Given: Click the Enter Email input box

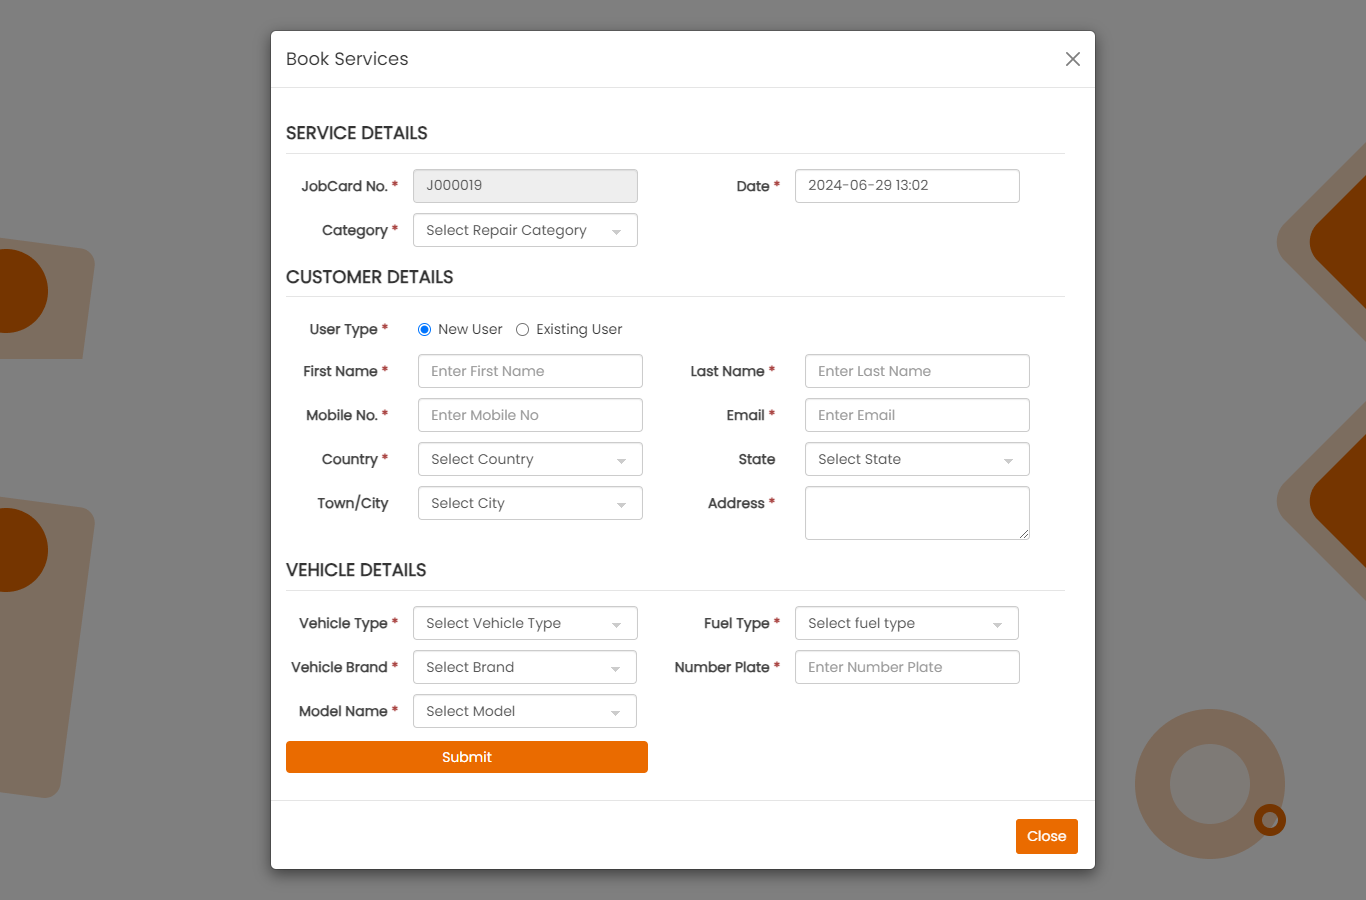Looking at the screenshot, I should (x=916, y=415).
